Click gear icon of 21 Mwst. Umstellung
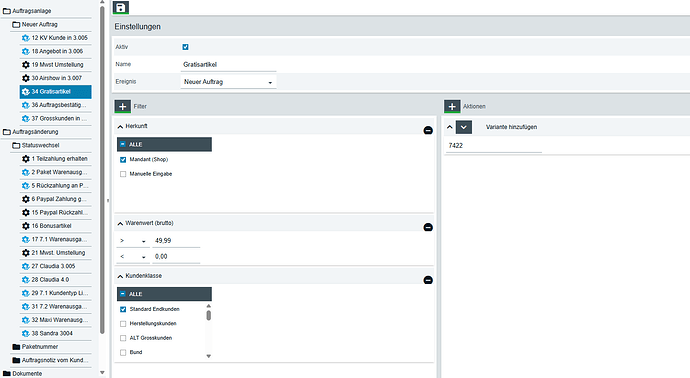 pyautogui.click(x=26, y=253)
